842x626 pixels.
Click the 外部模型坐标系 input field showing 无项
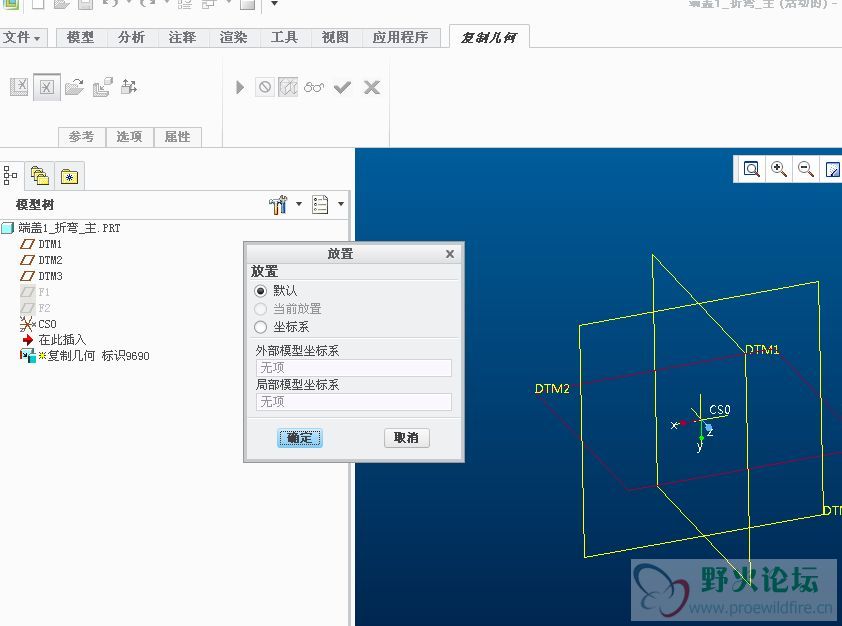(352, 367)
